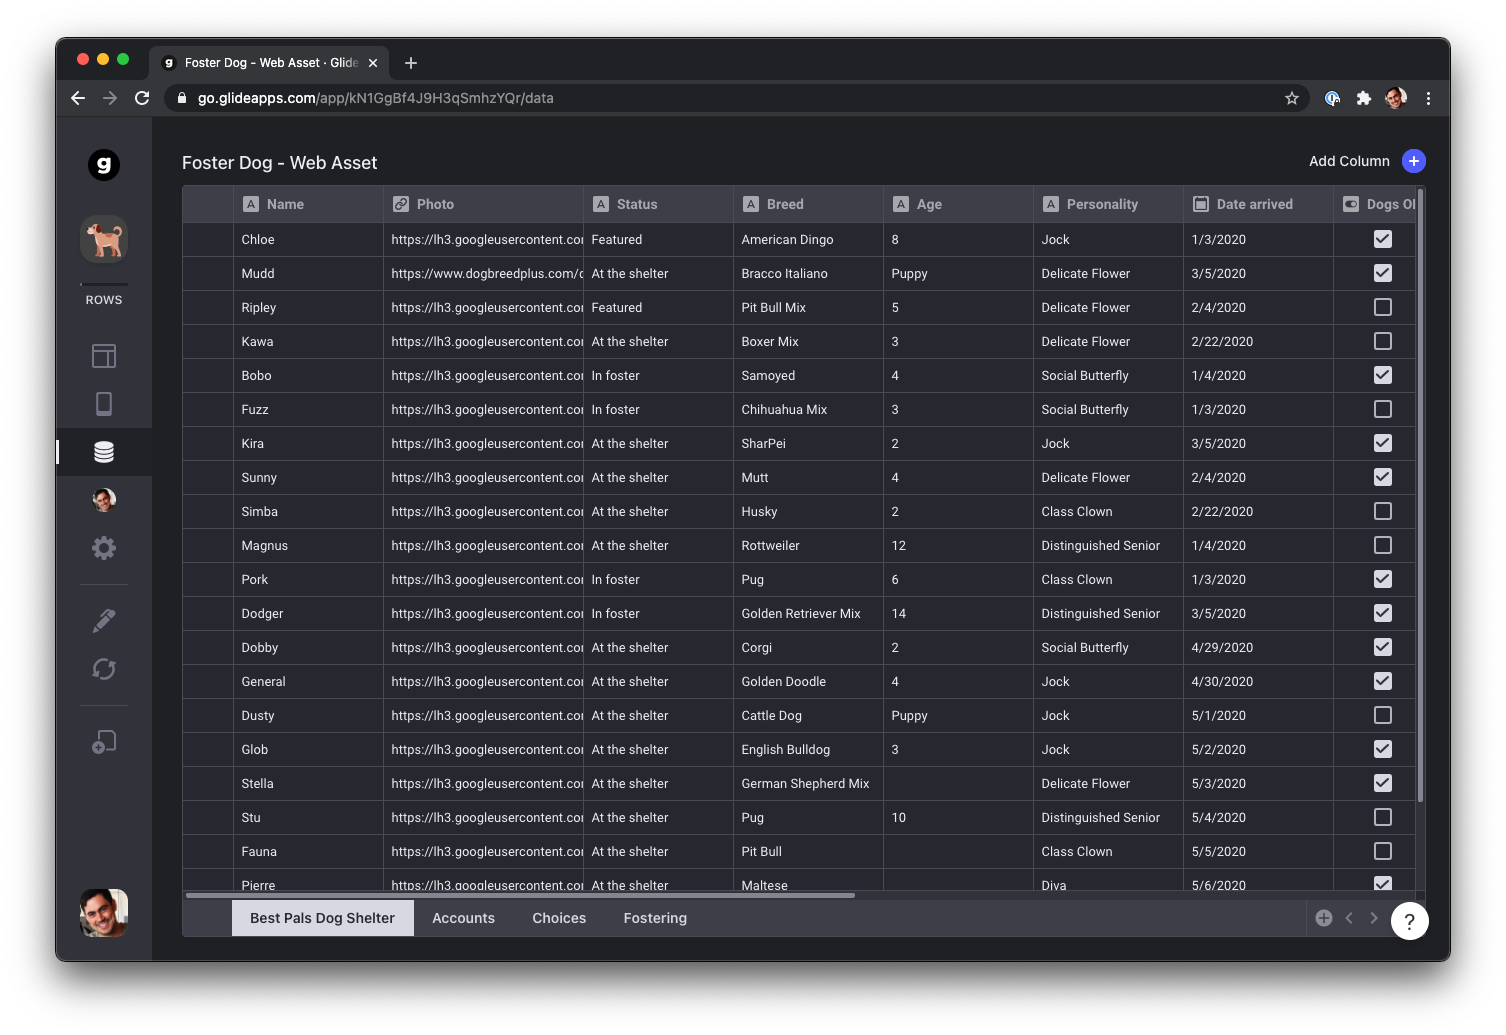The height and width of the screenshot is (1035, 1506).
Task: Click the Chrome profile avatar in toolbar
Action: tap(1396, 98)
